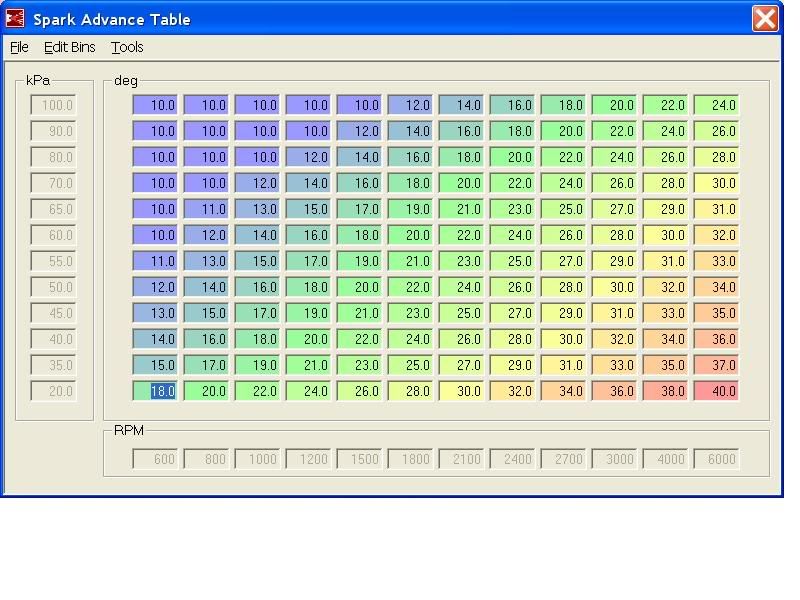The height and width of the screenshot is (600, 800).
Task: Click the application icon in the title bar
Action: (15, 19)
